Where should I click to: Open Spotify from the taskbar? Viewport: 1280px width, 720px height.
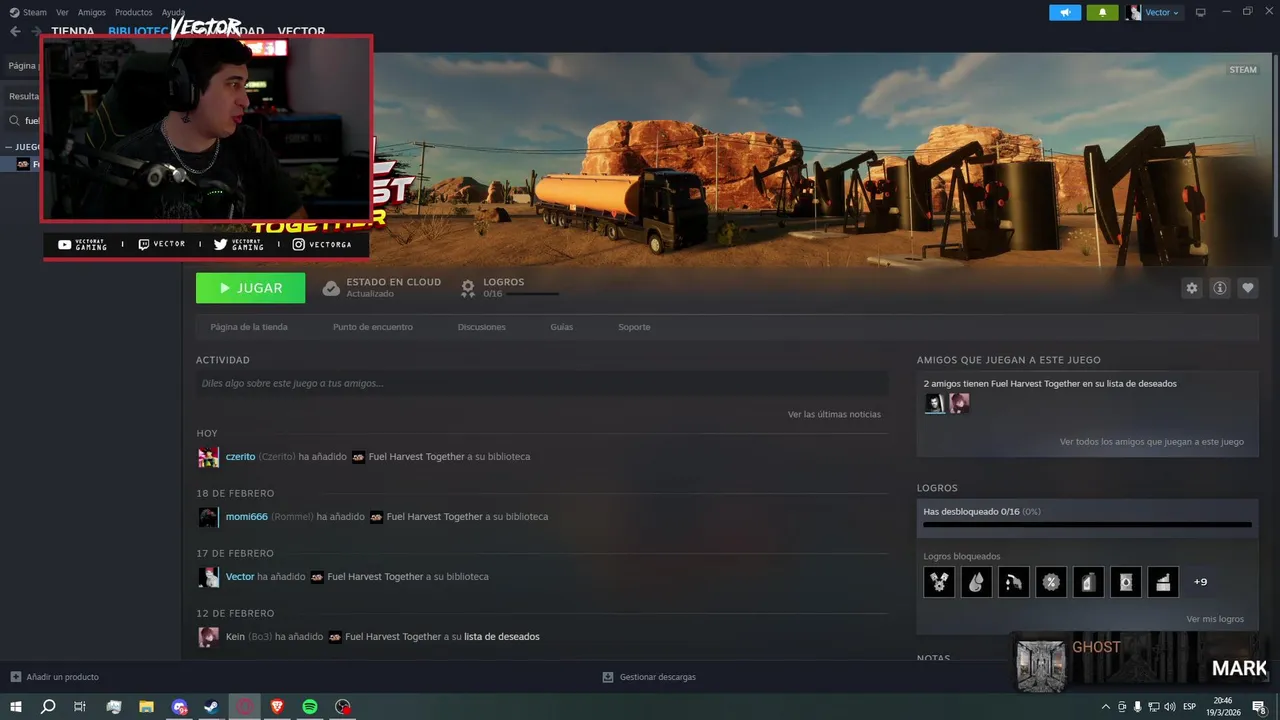pyautogui.click(x=310, y=707)
